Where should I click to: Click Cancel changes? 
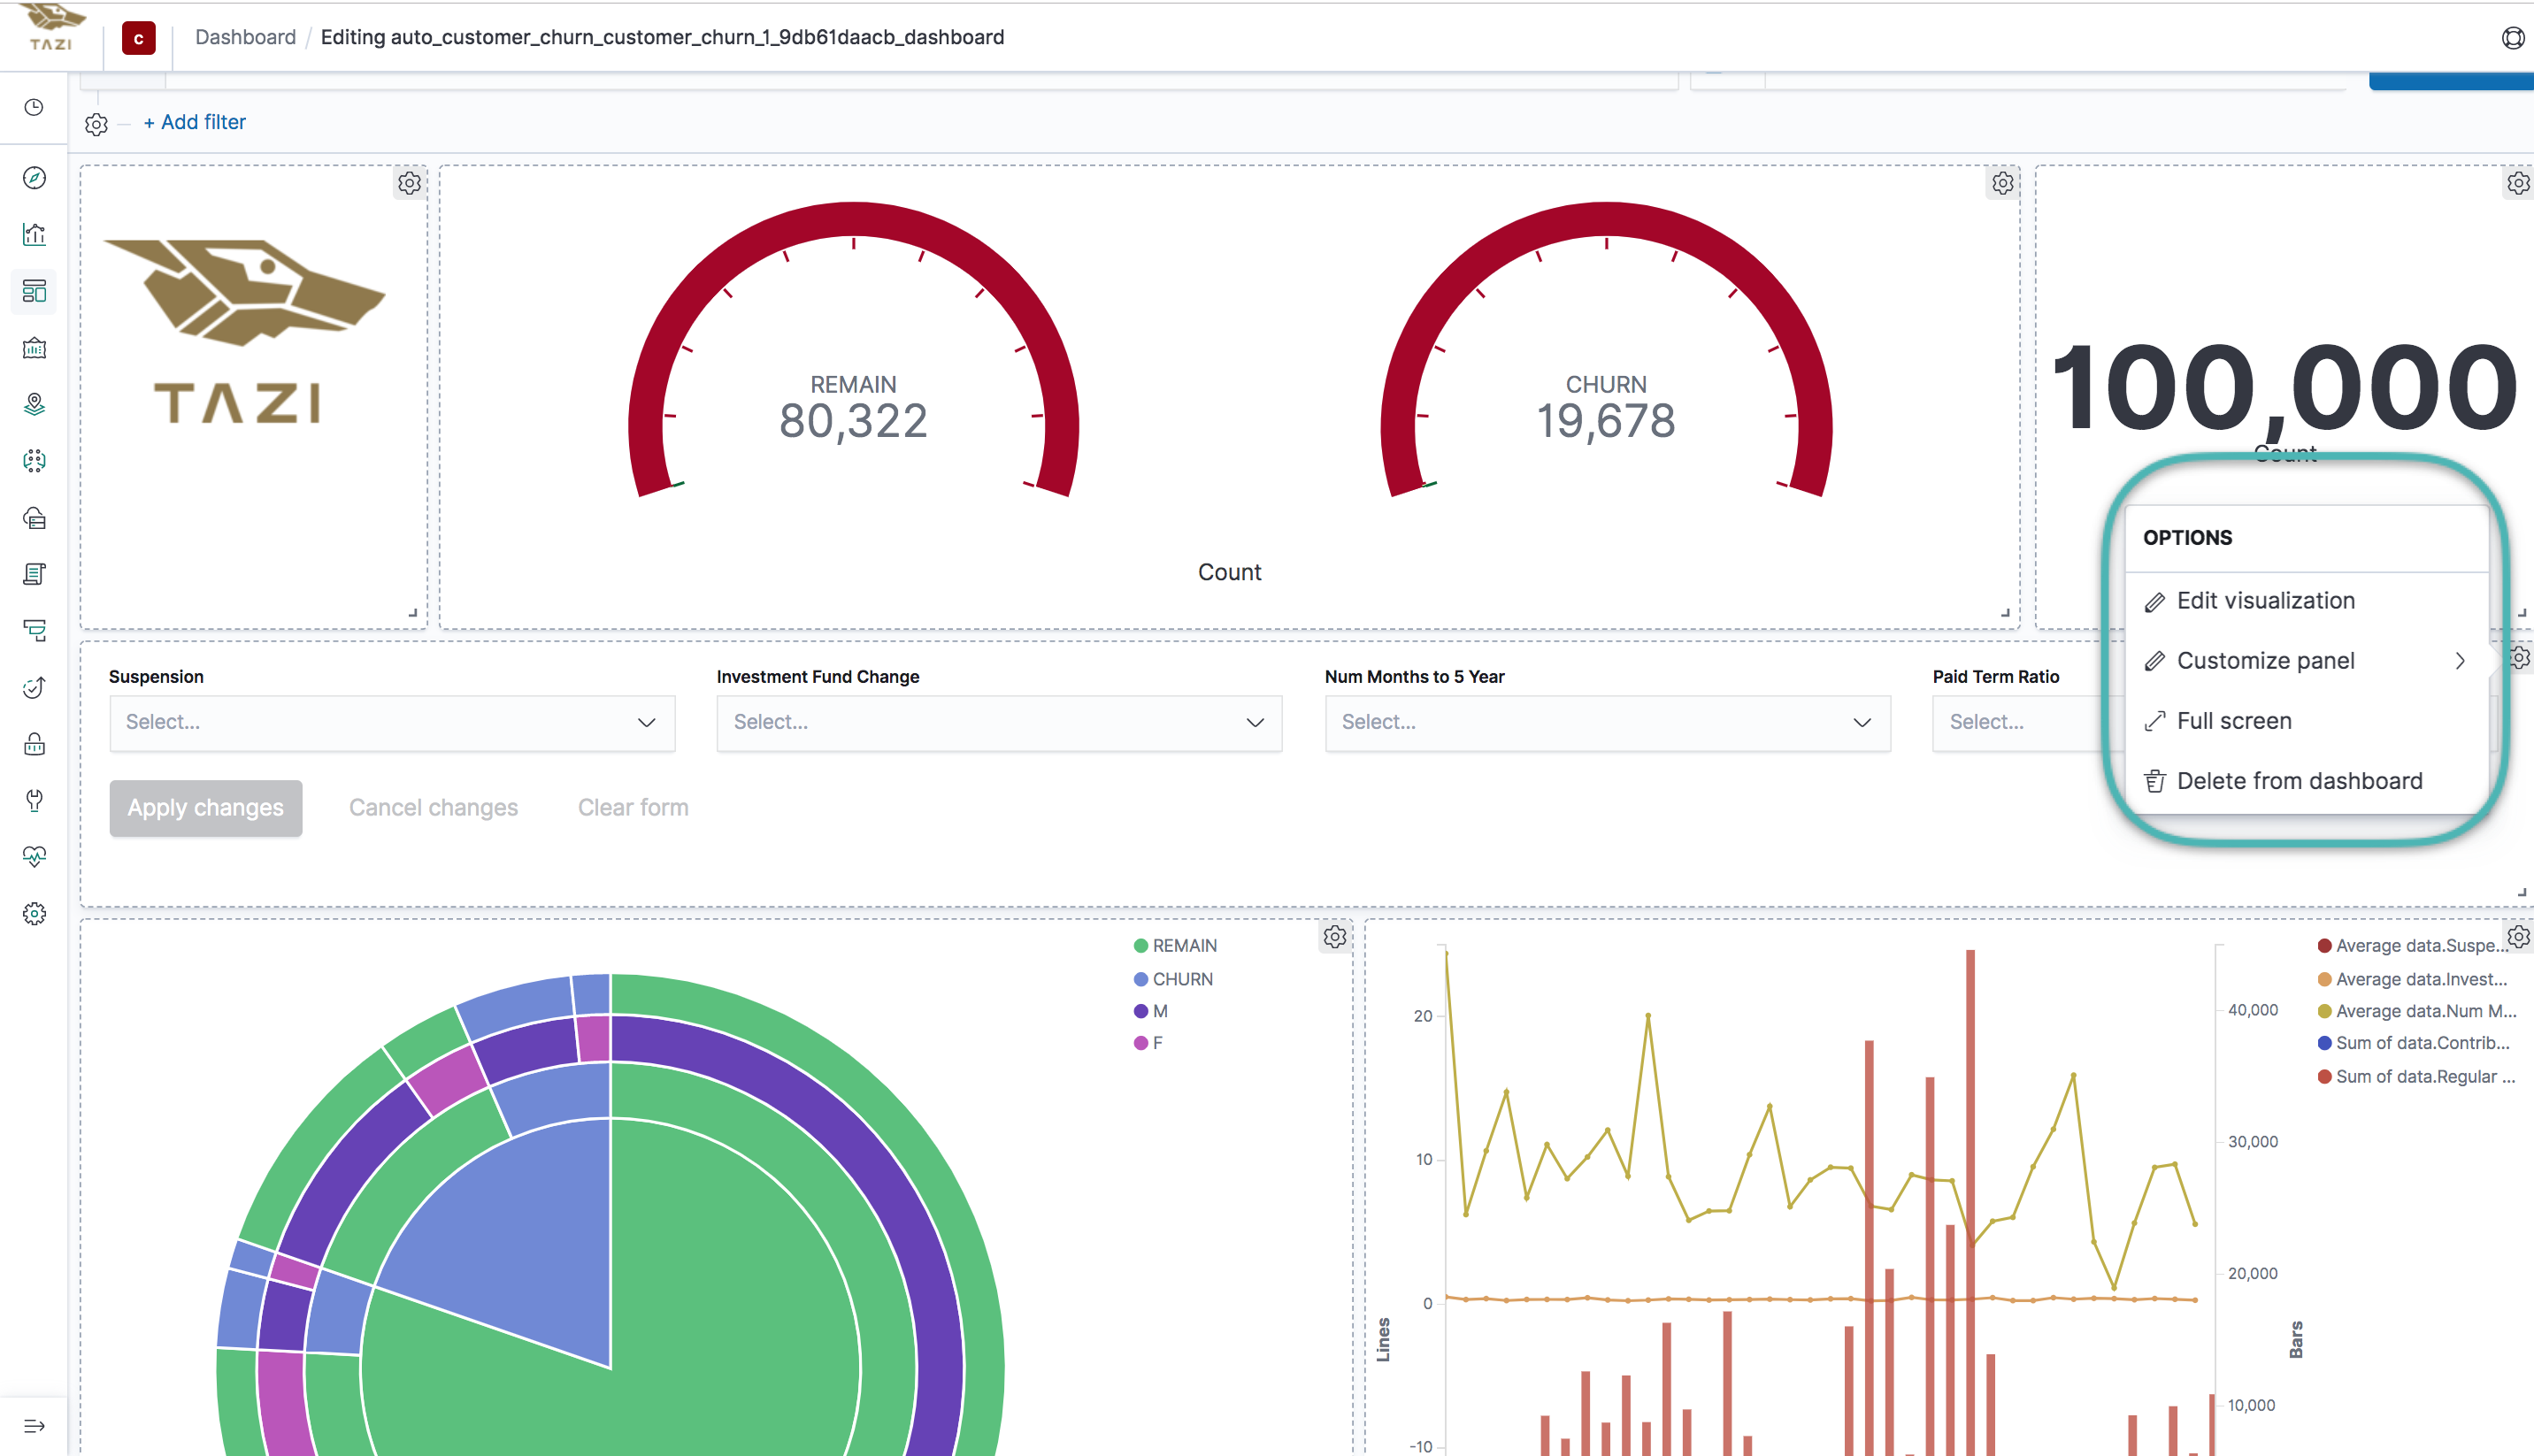point(433,808)
